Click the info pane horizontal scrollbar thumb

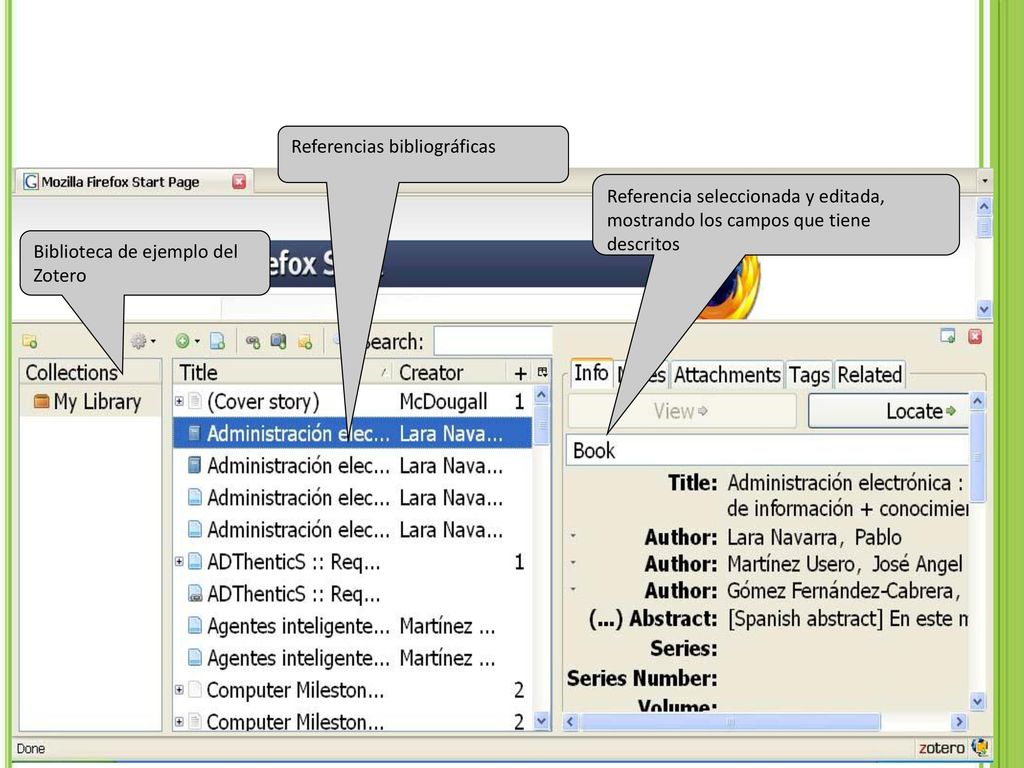click(x=730, y=722)
